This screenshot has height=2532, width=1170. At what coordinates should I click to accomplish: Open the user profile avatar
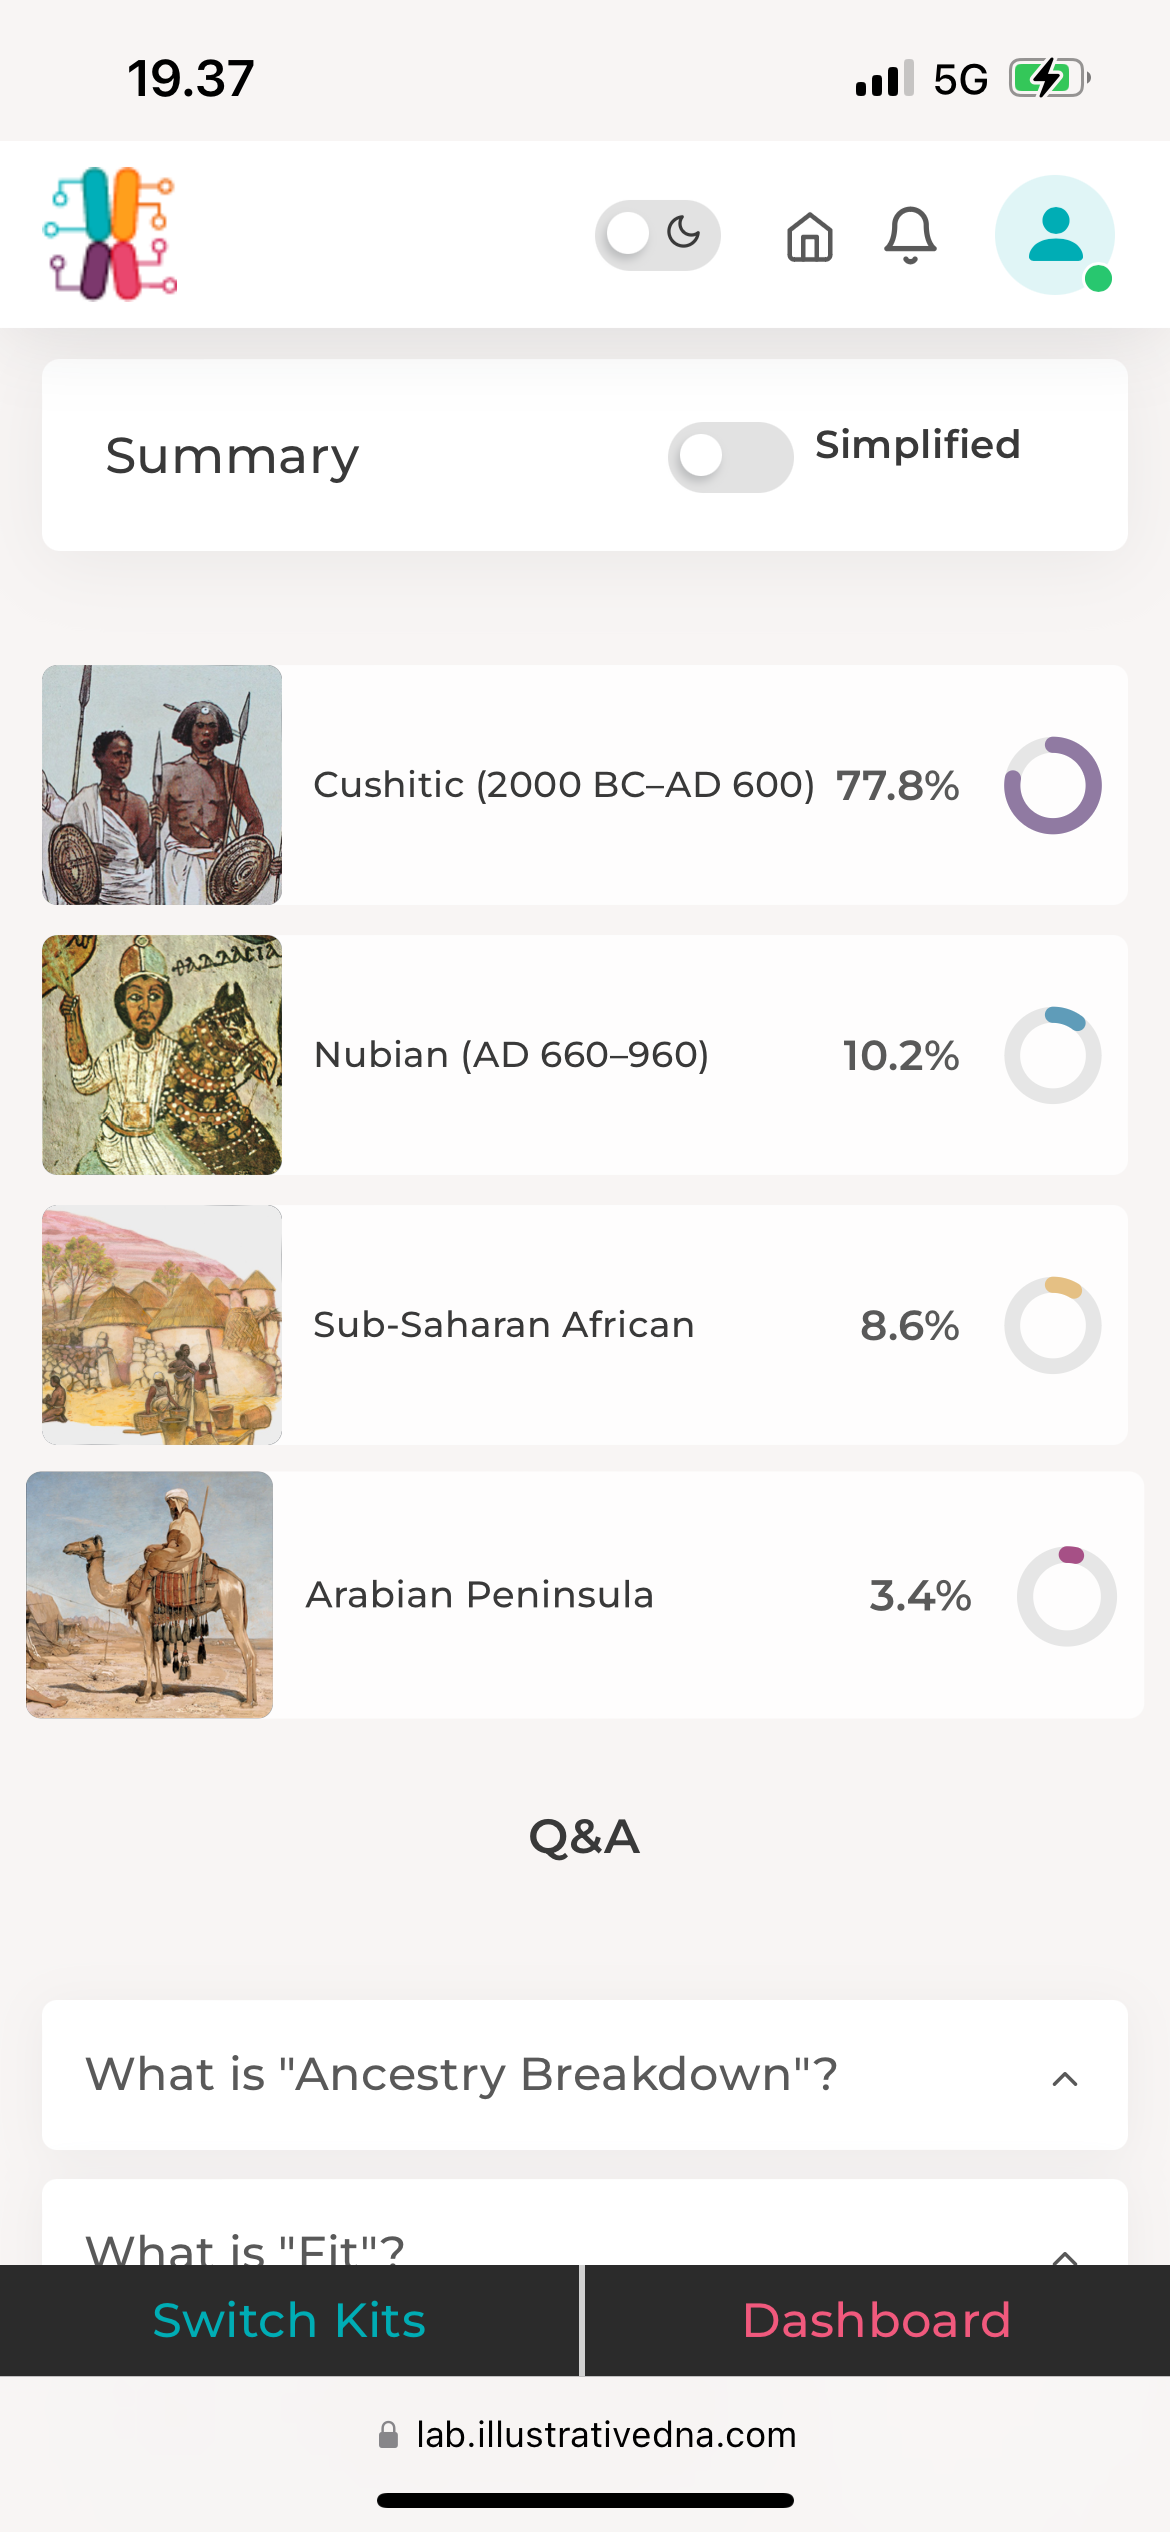click(1055, 235)
